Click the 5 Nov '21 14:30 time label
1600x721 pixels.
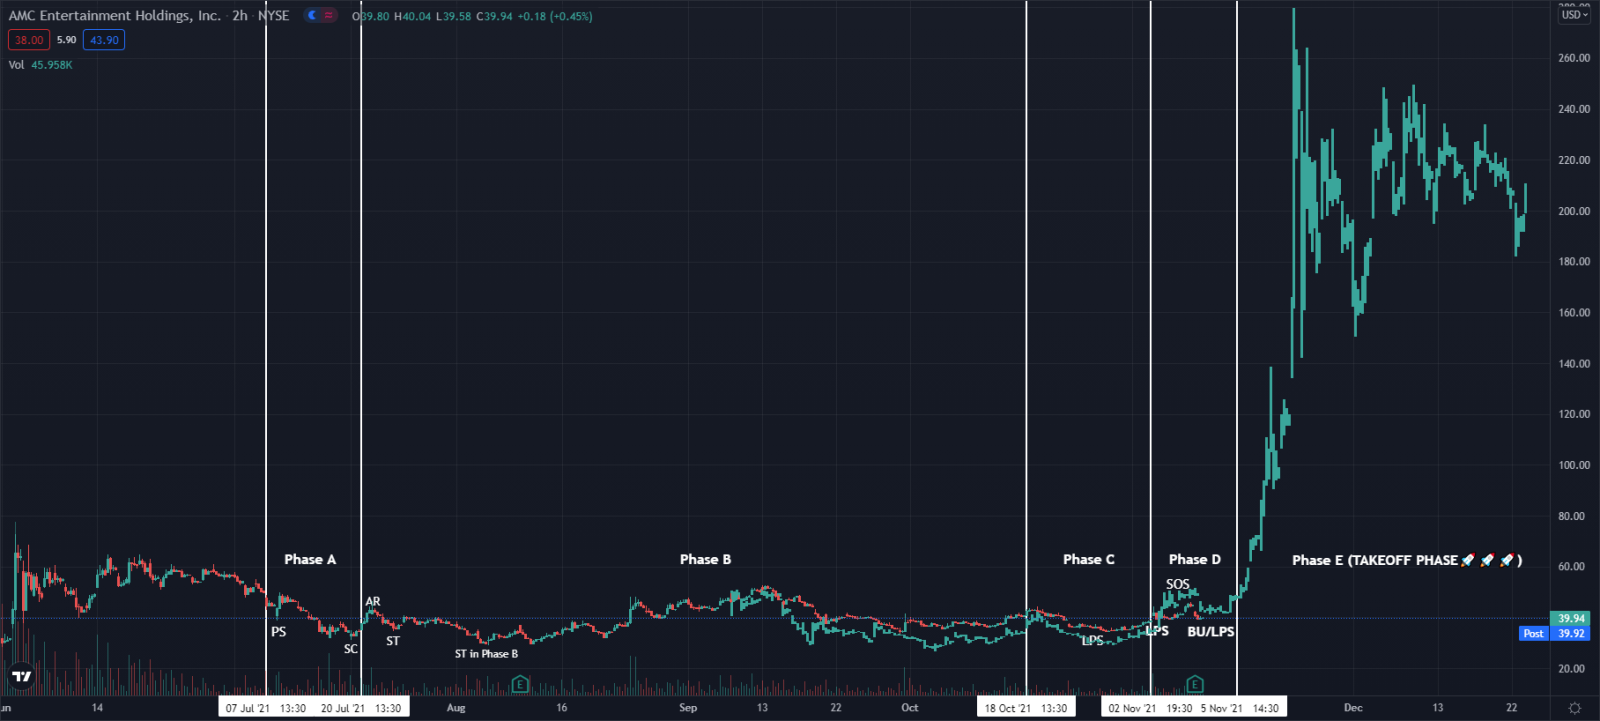1240,708
